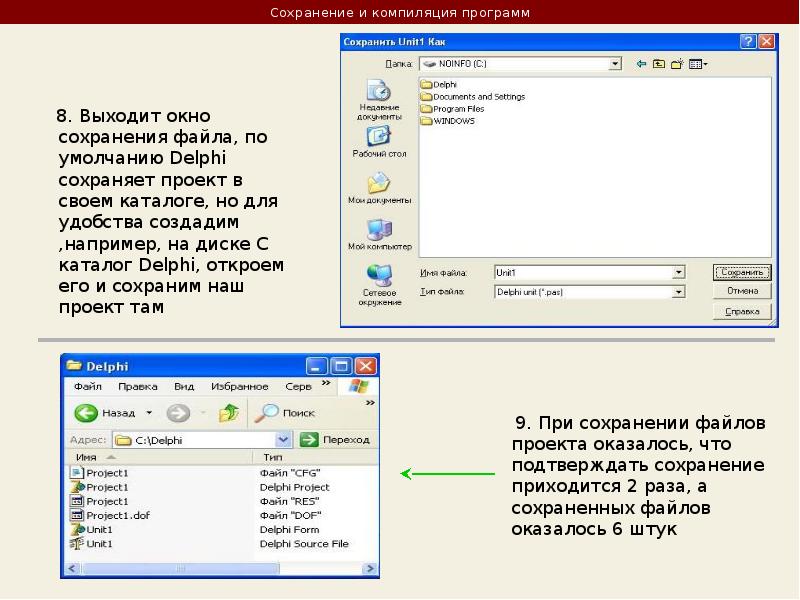Create a new folder with toolbar icon

pyautogui.click(x=677, y=64)
